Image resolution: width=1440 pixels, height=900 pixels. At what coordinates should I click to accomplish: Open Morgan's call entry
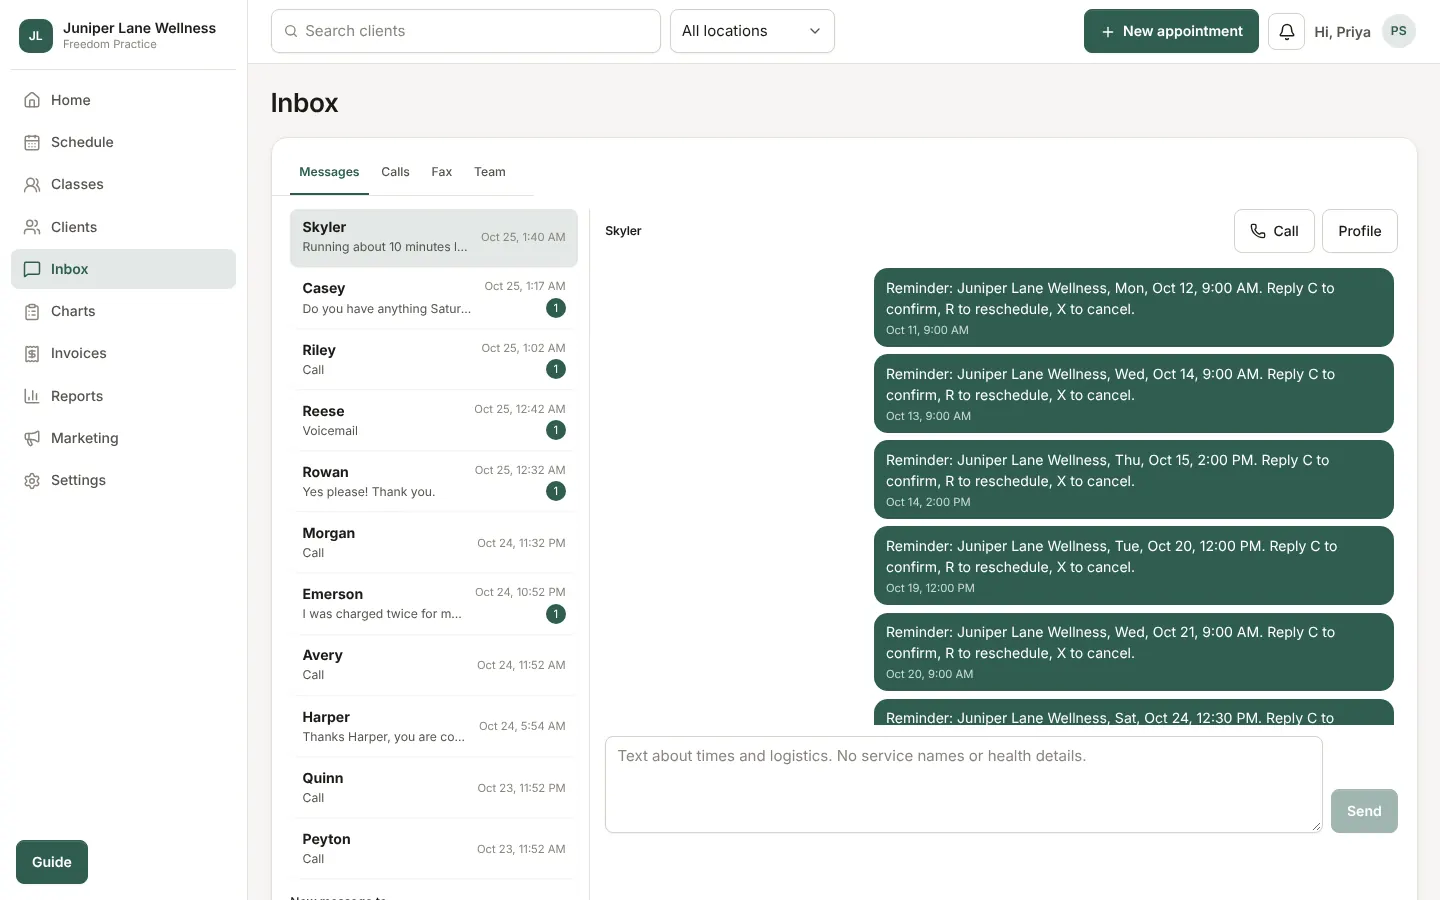pos(434,542)
